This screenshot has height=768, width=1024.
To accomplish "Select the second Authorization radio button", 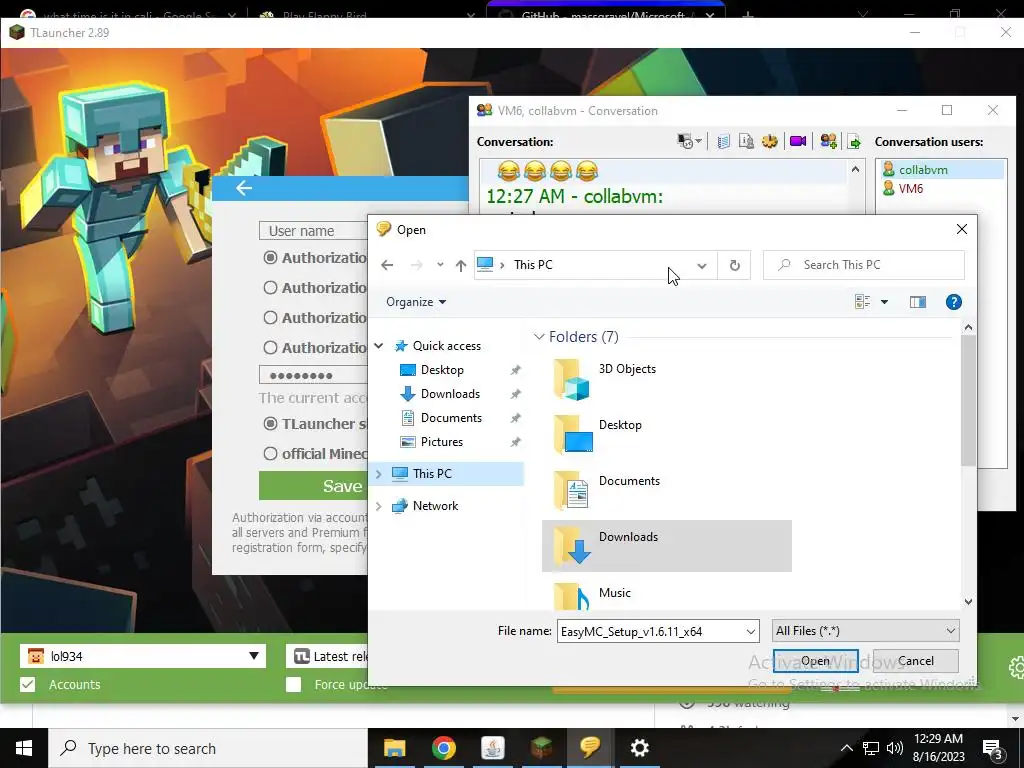I will tap(270, 288).
